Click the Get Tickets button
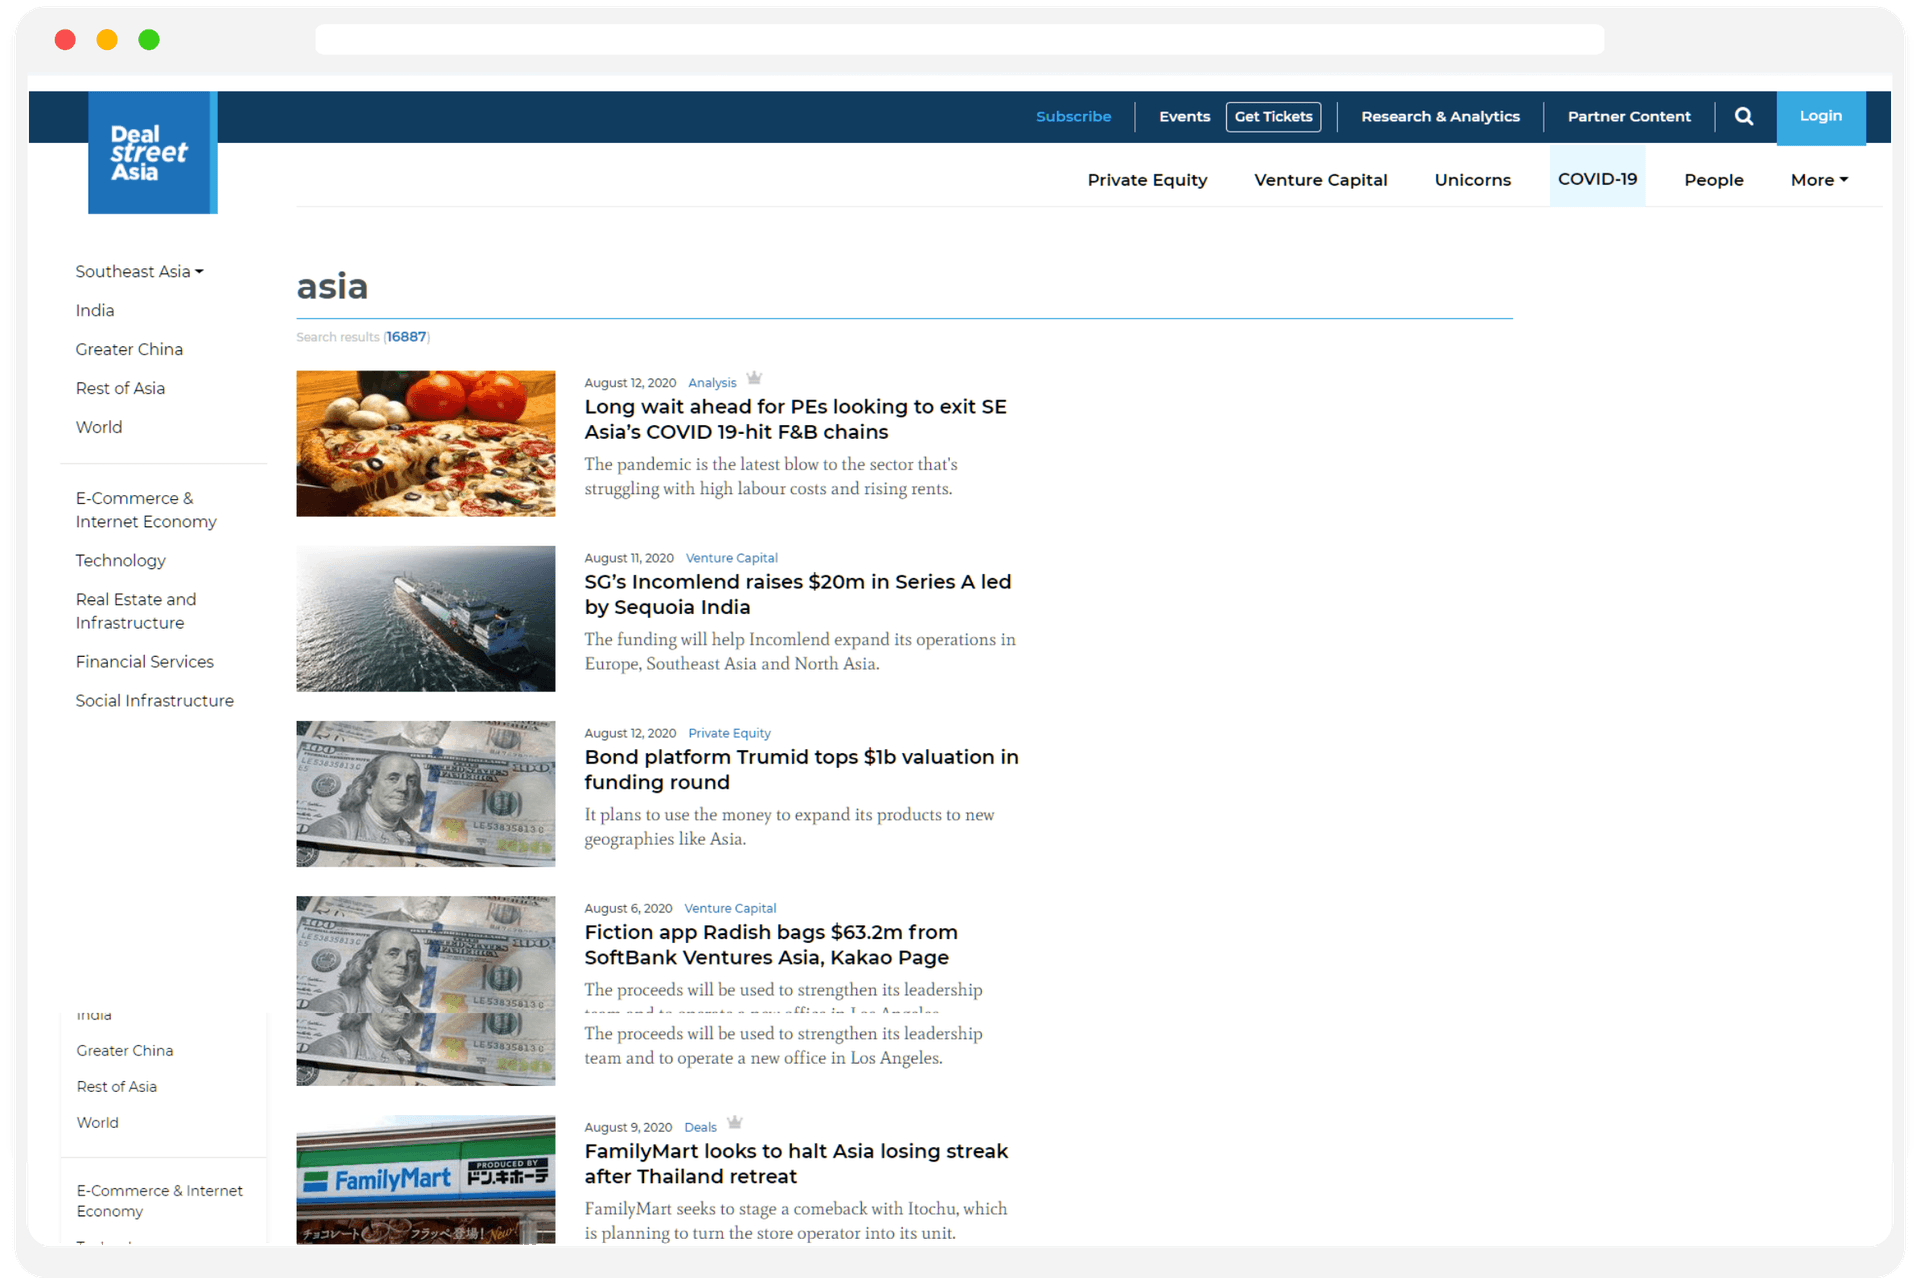1920x1278 pixels. (x=1273, y=116)
